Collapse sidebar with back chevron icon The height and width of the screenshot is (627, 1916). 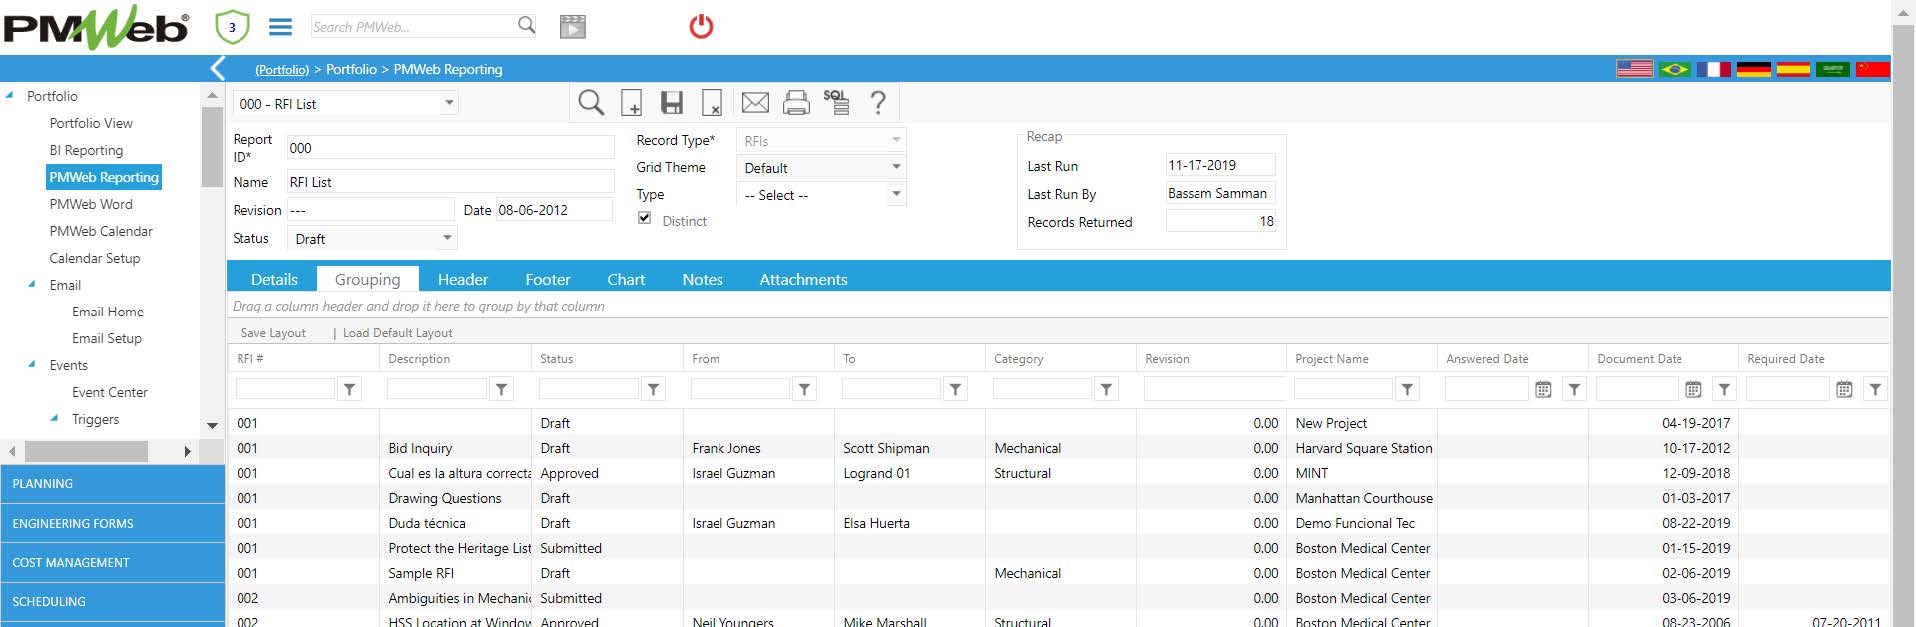click(218, 68)
